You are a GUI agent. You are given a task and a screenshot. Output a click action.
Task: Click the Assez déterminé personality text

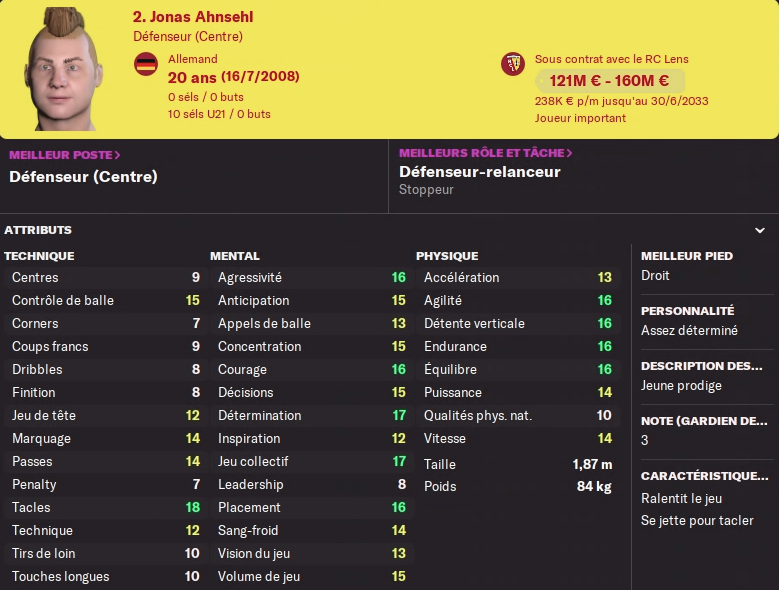point(689,331)
